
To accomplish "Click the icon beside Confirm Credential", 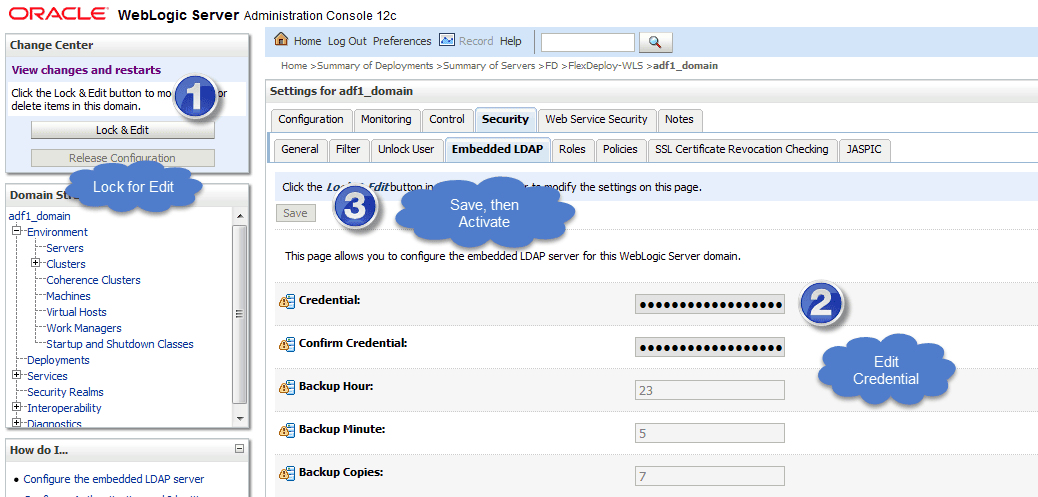I will (x=287, y=344).
